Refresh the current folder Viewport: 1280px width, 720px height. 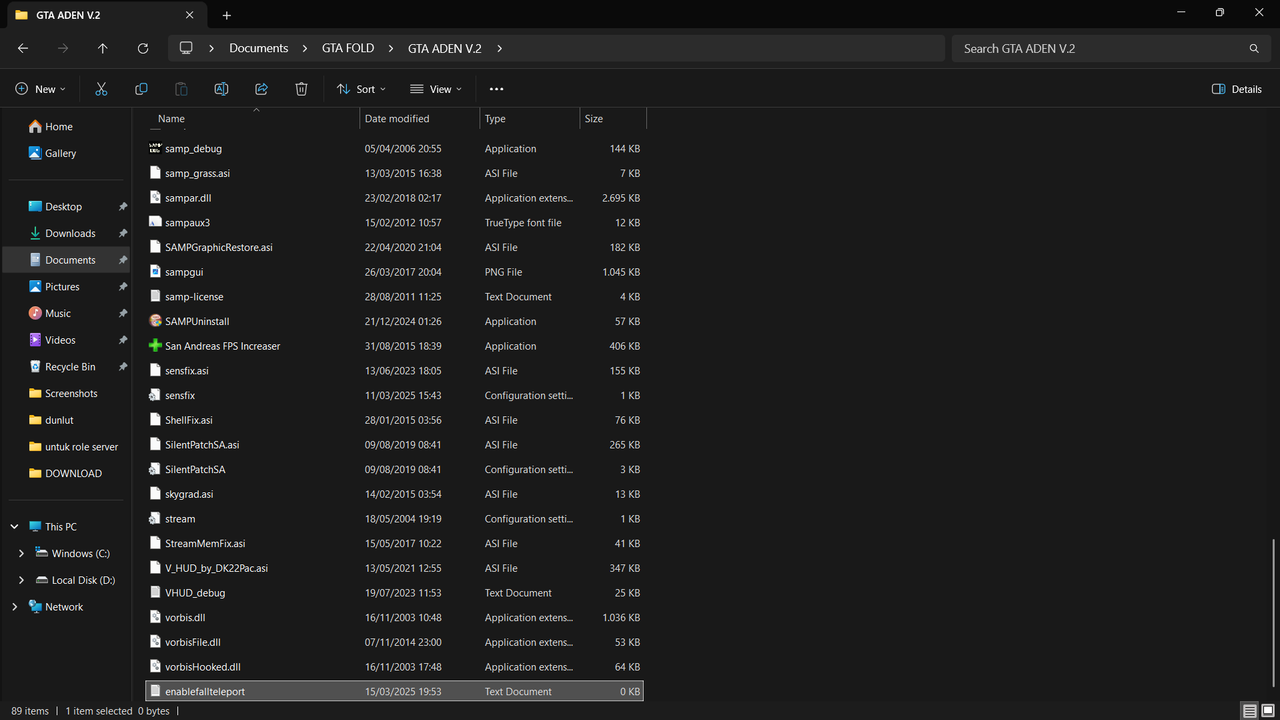point(143,48)
